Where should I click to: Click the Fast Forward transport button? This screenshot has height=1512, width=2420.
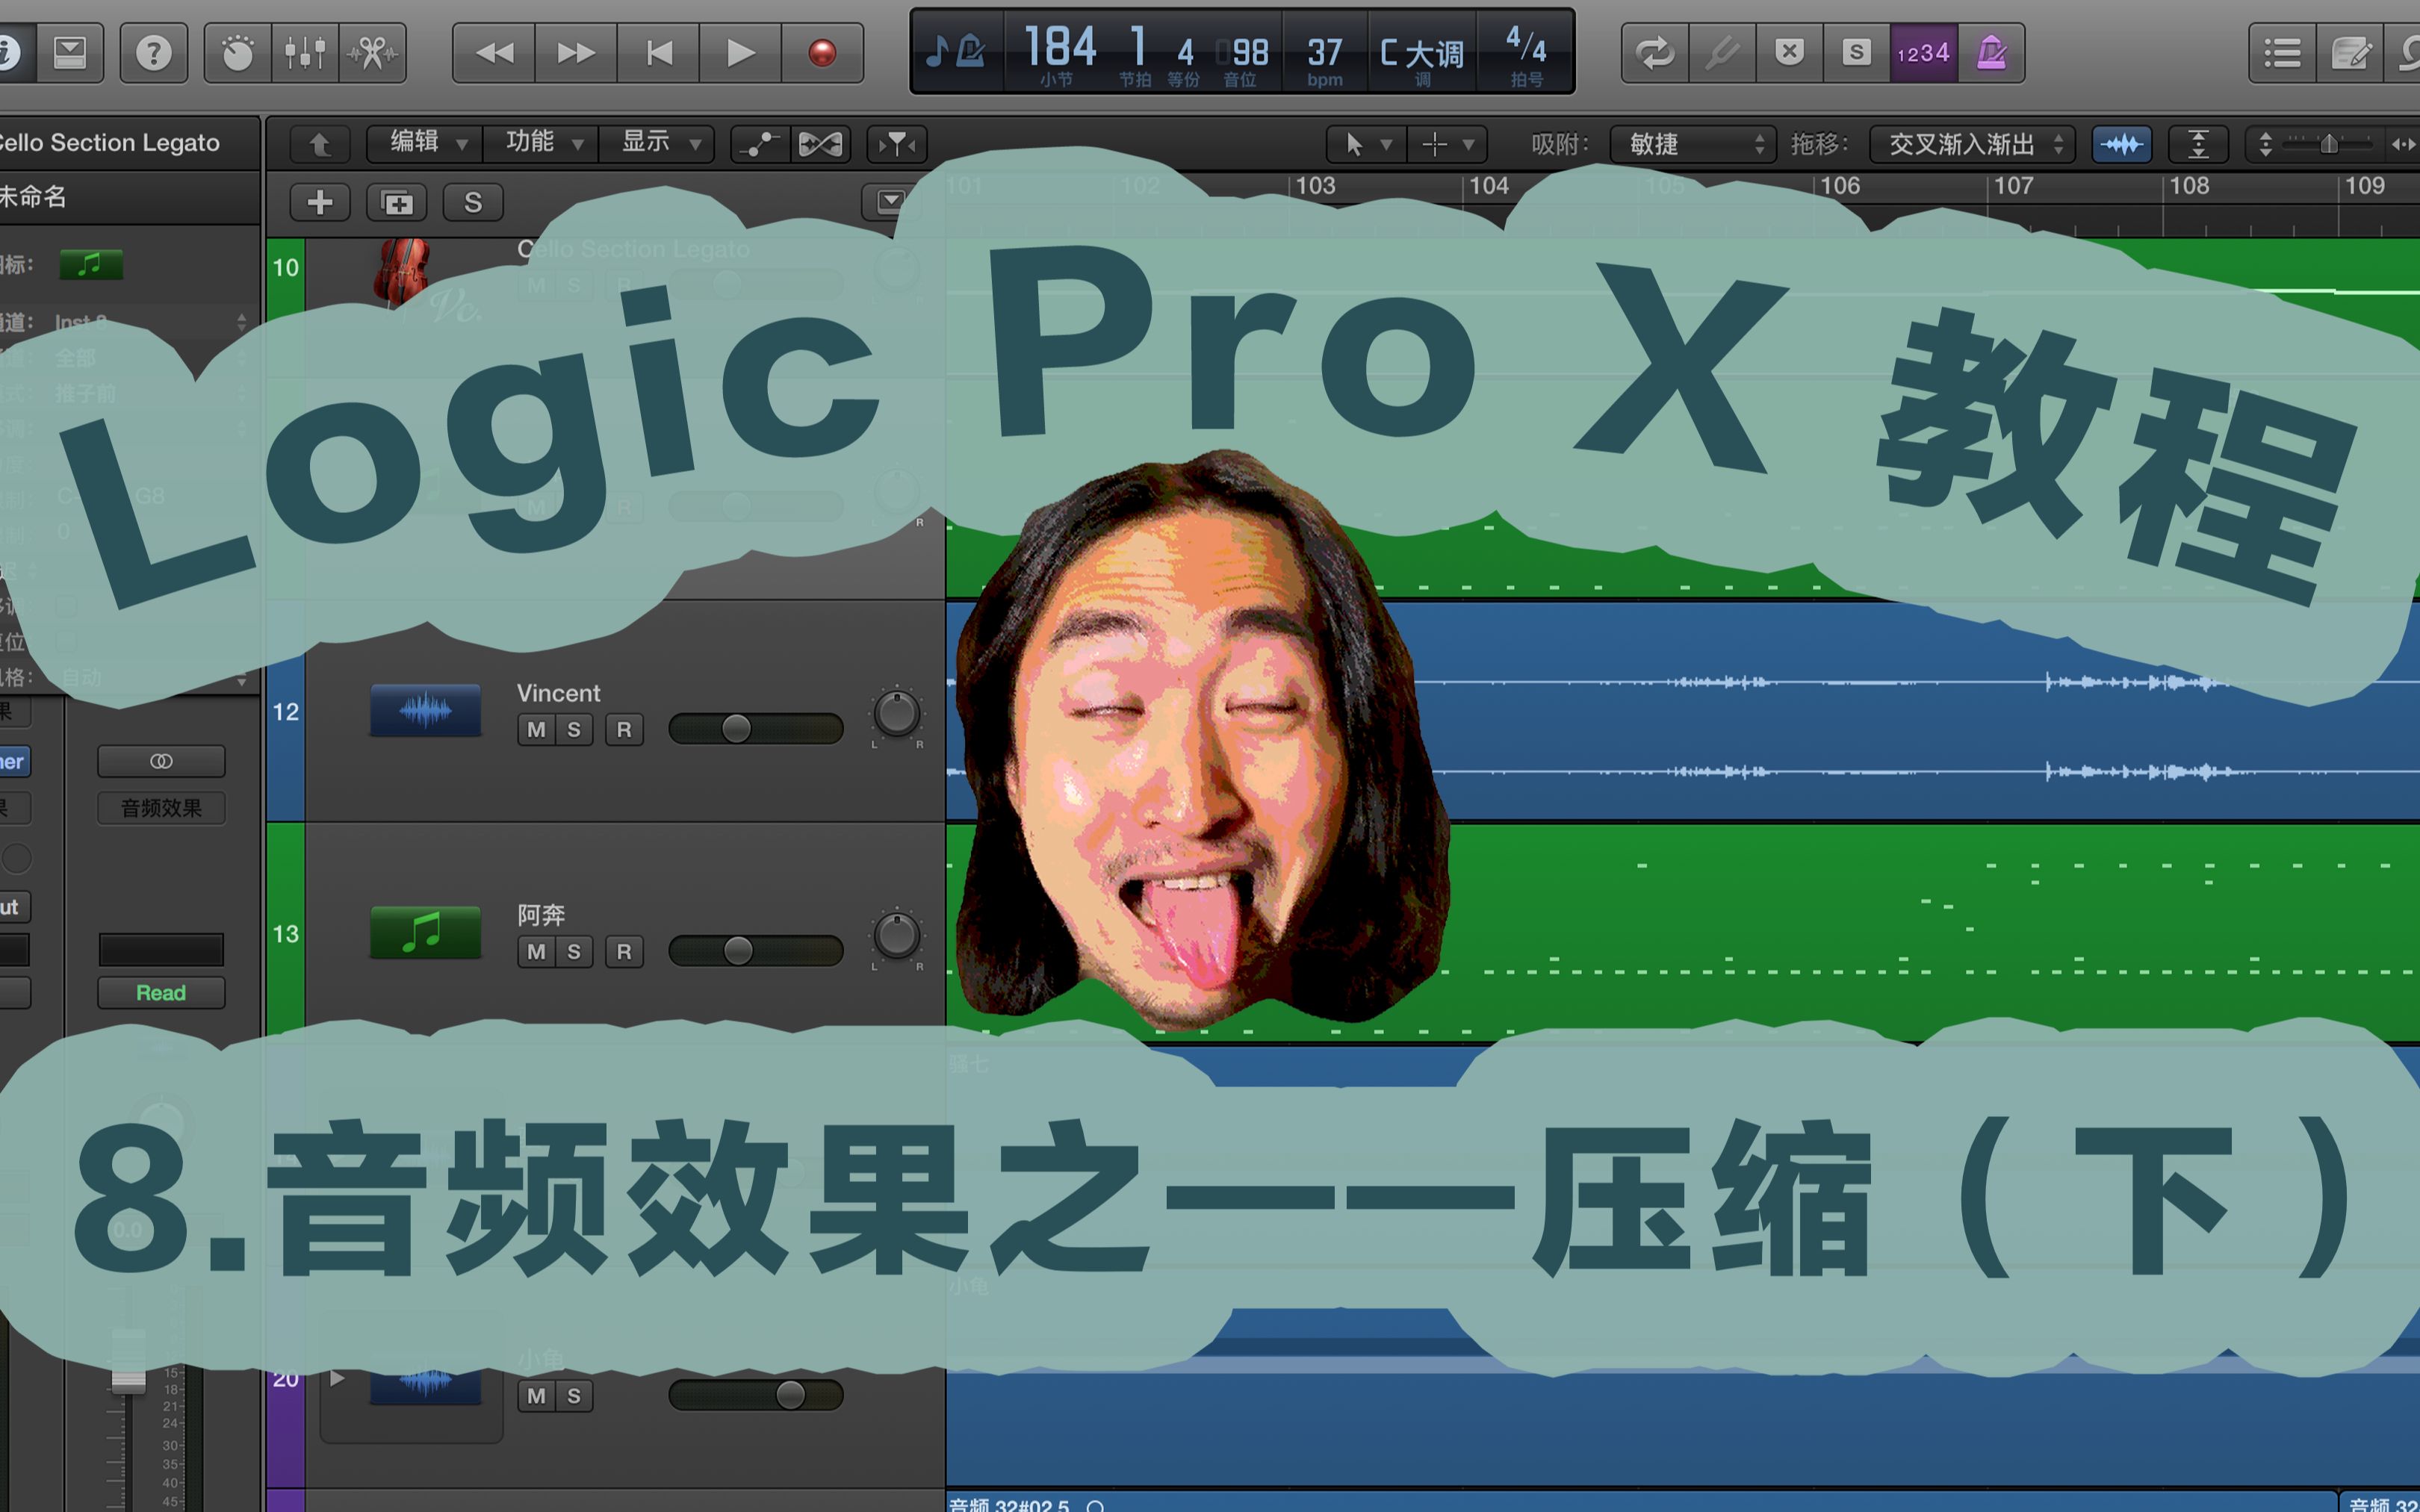(x=576, y=52)
